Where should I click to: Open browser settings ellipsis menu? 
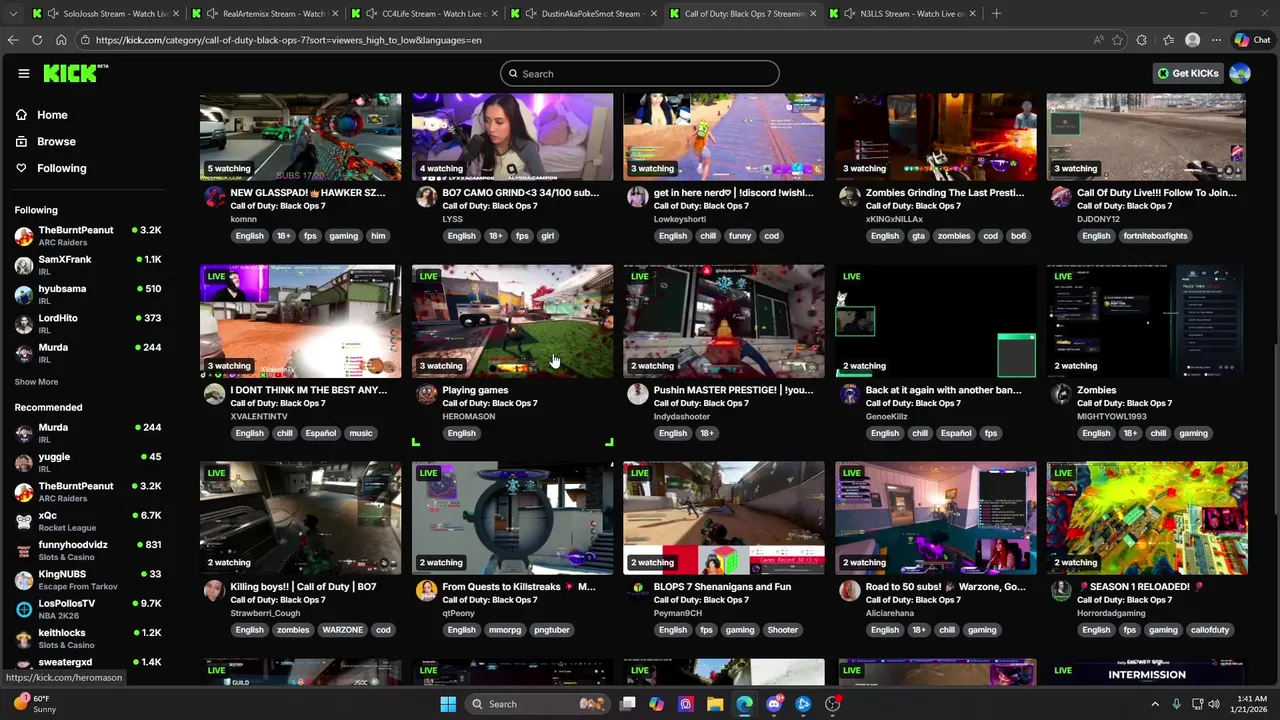pos(1216,40)
